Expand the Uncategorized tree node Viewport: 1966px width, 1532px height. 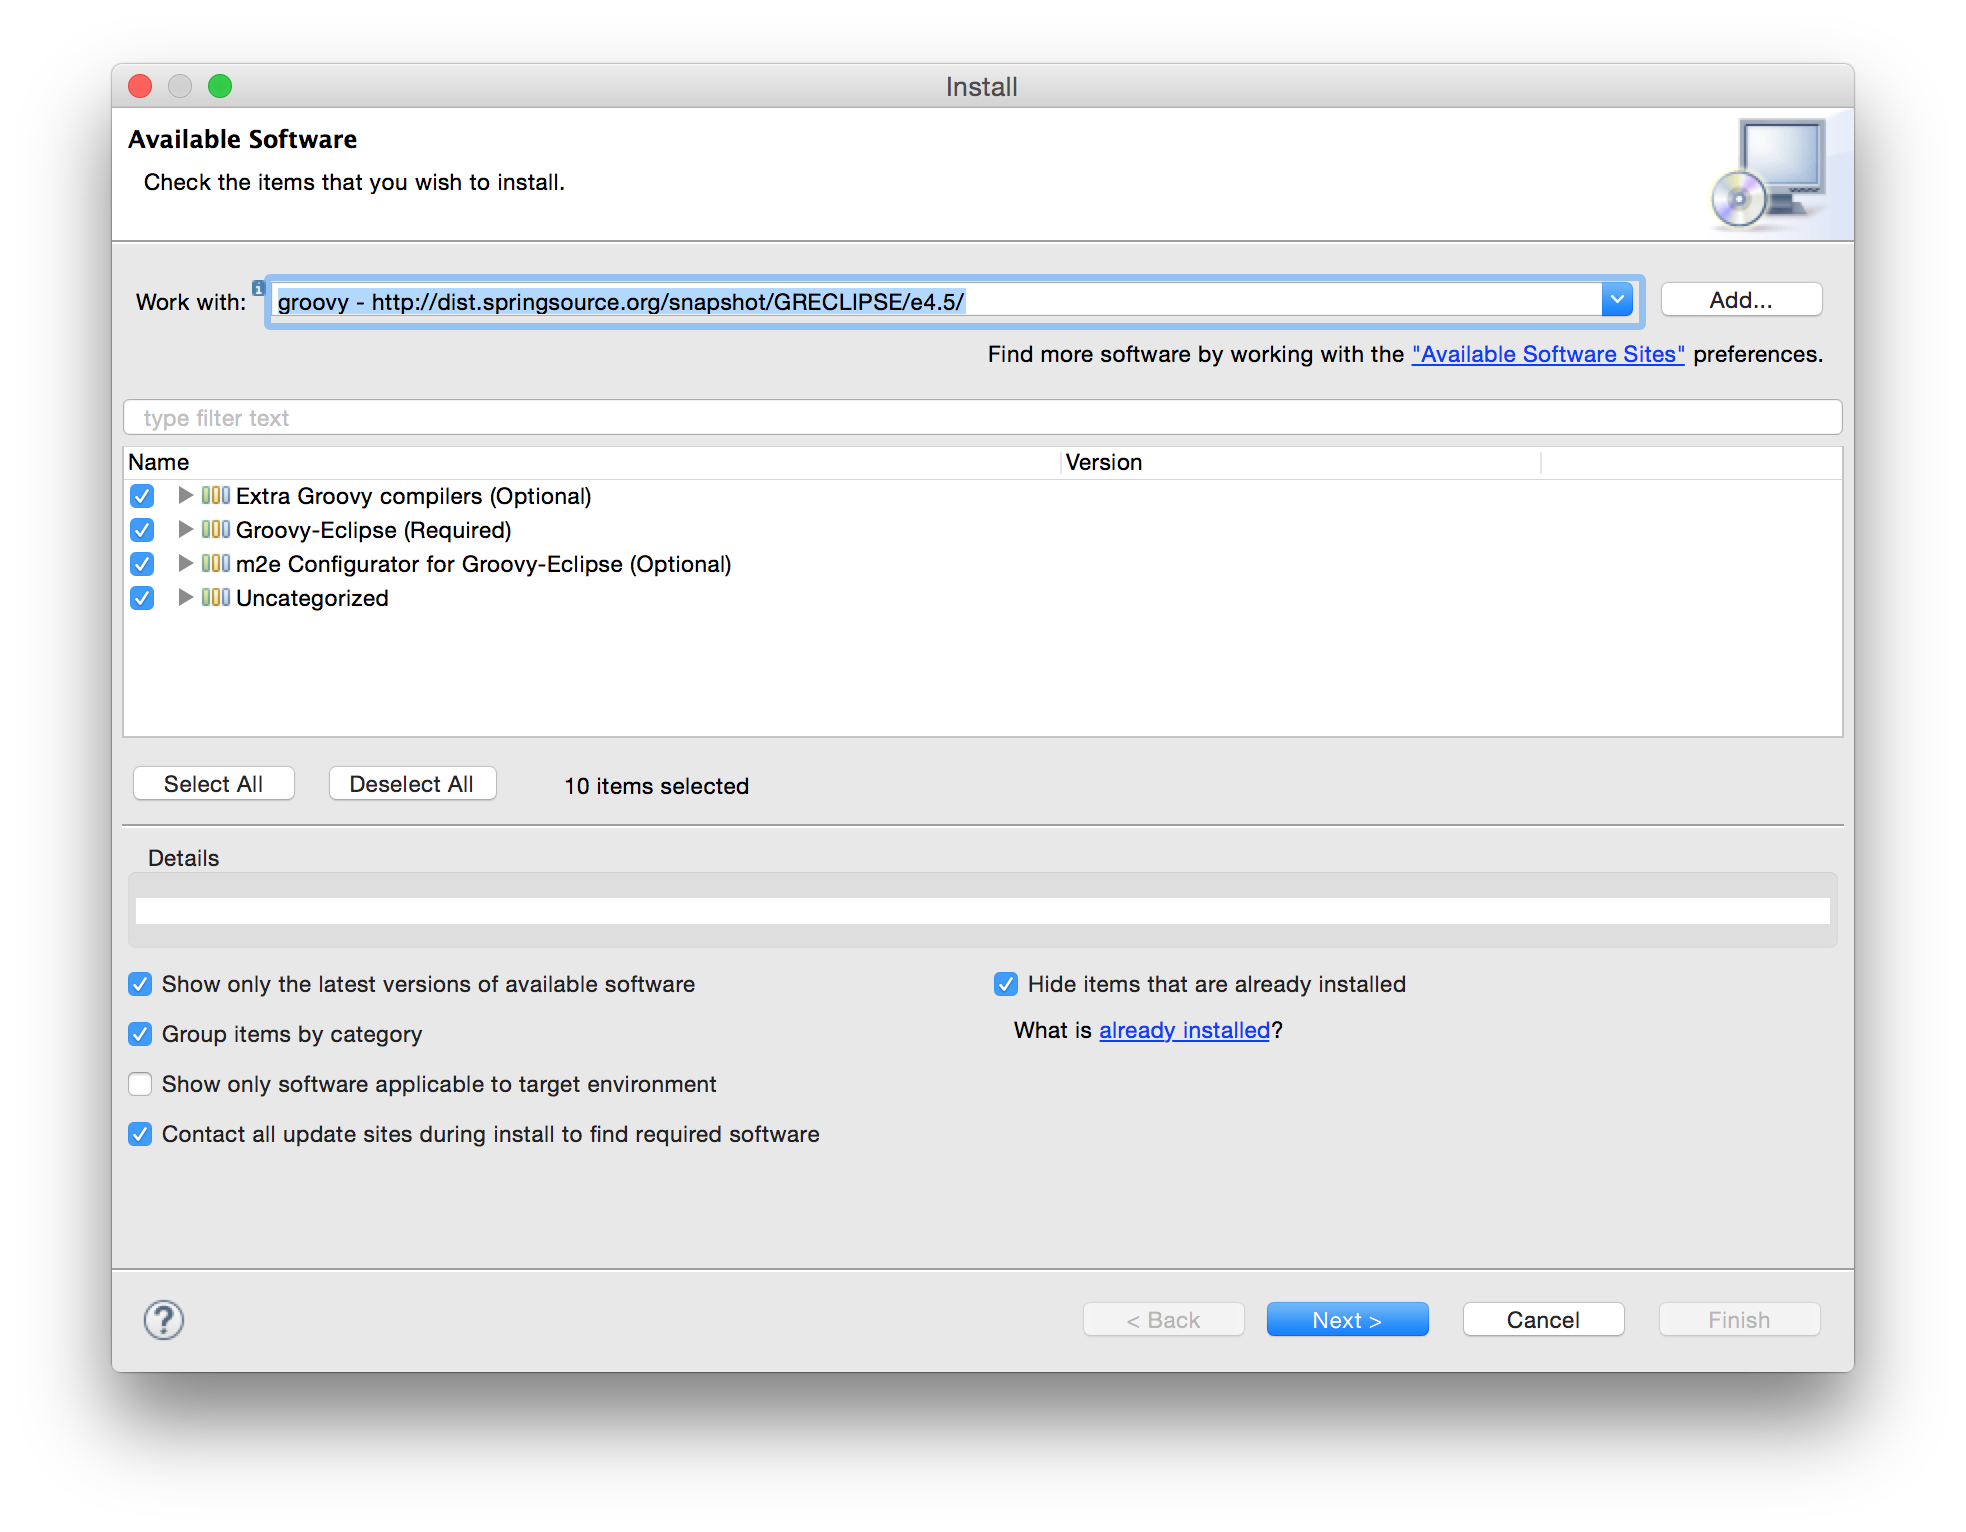(x=185, y=598)
